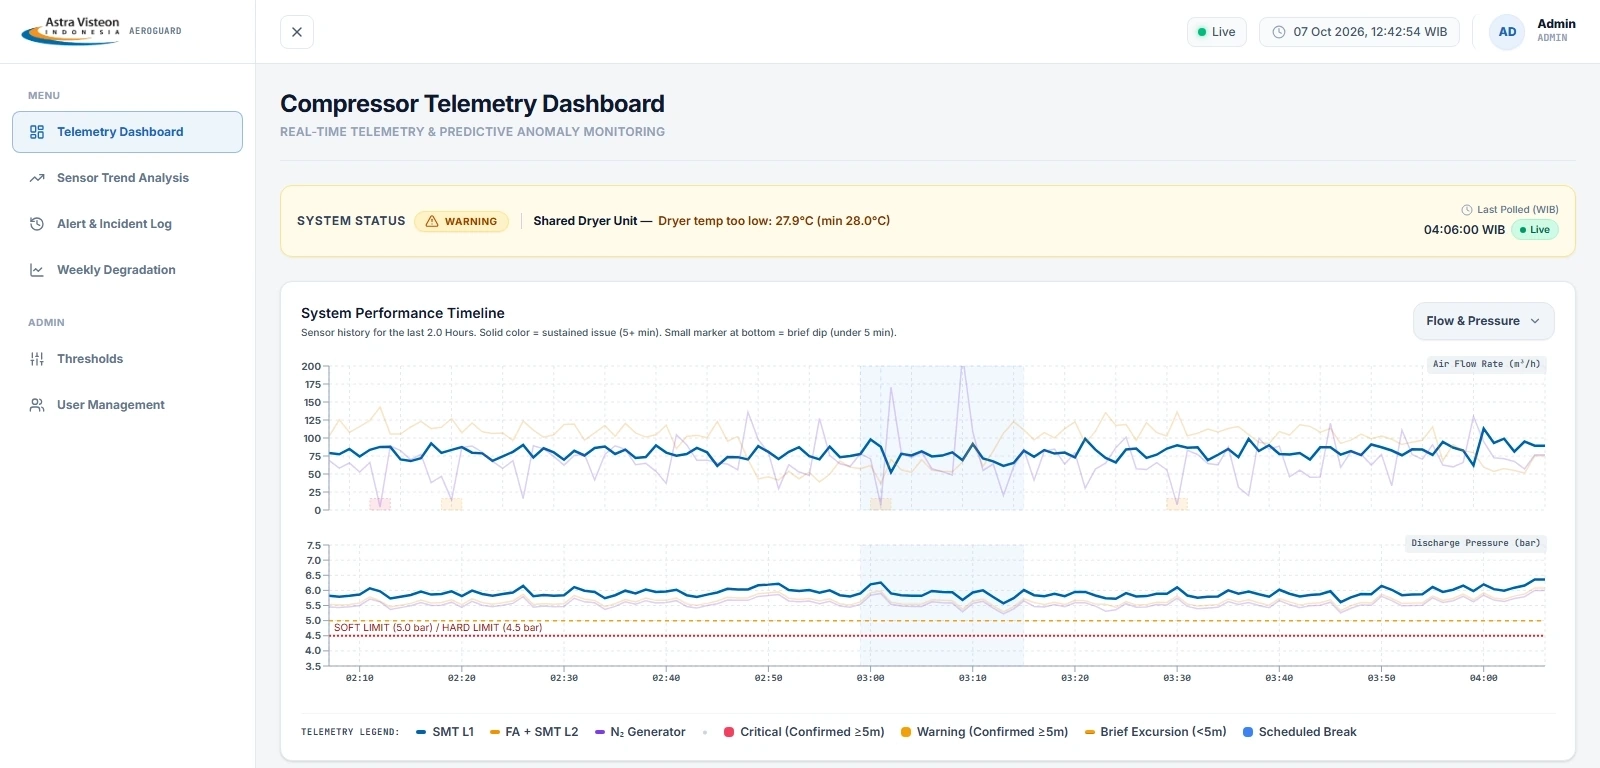This screenshot has width=1600, height=768.
Task: Click the 02:10 time axis marker
Action: point(359,678)
